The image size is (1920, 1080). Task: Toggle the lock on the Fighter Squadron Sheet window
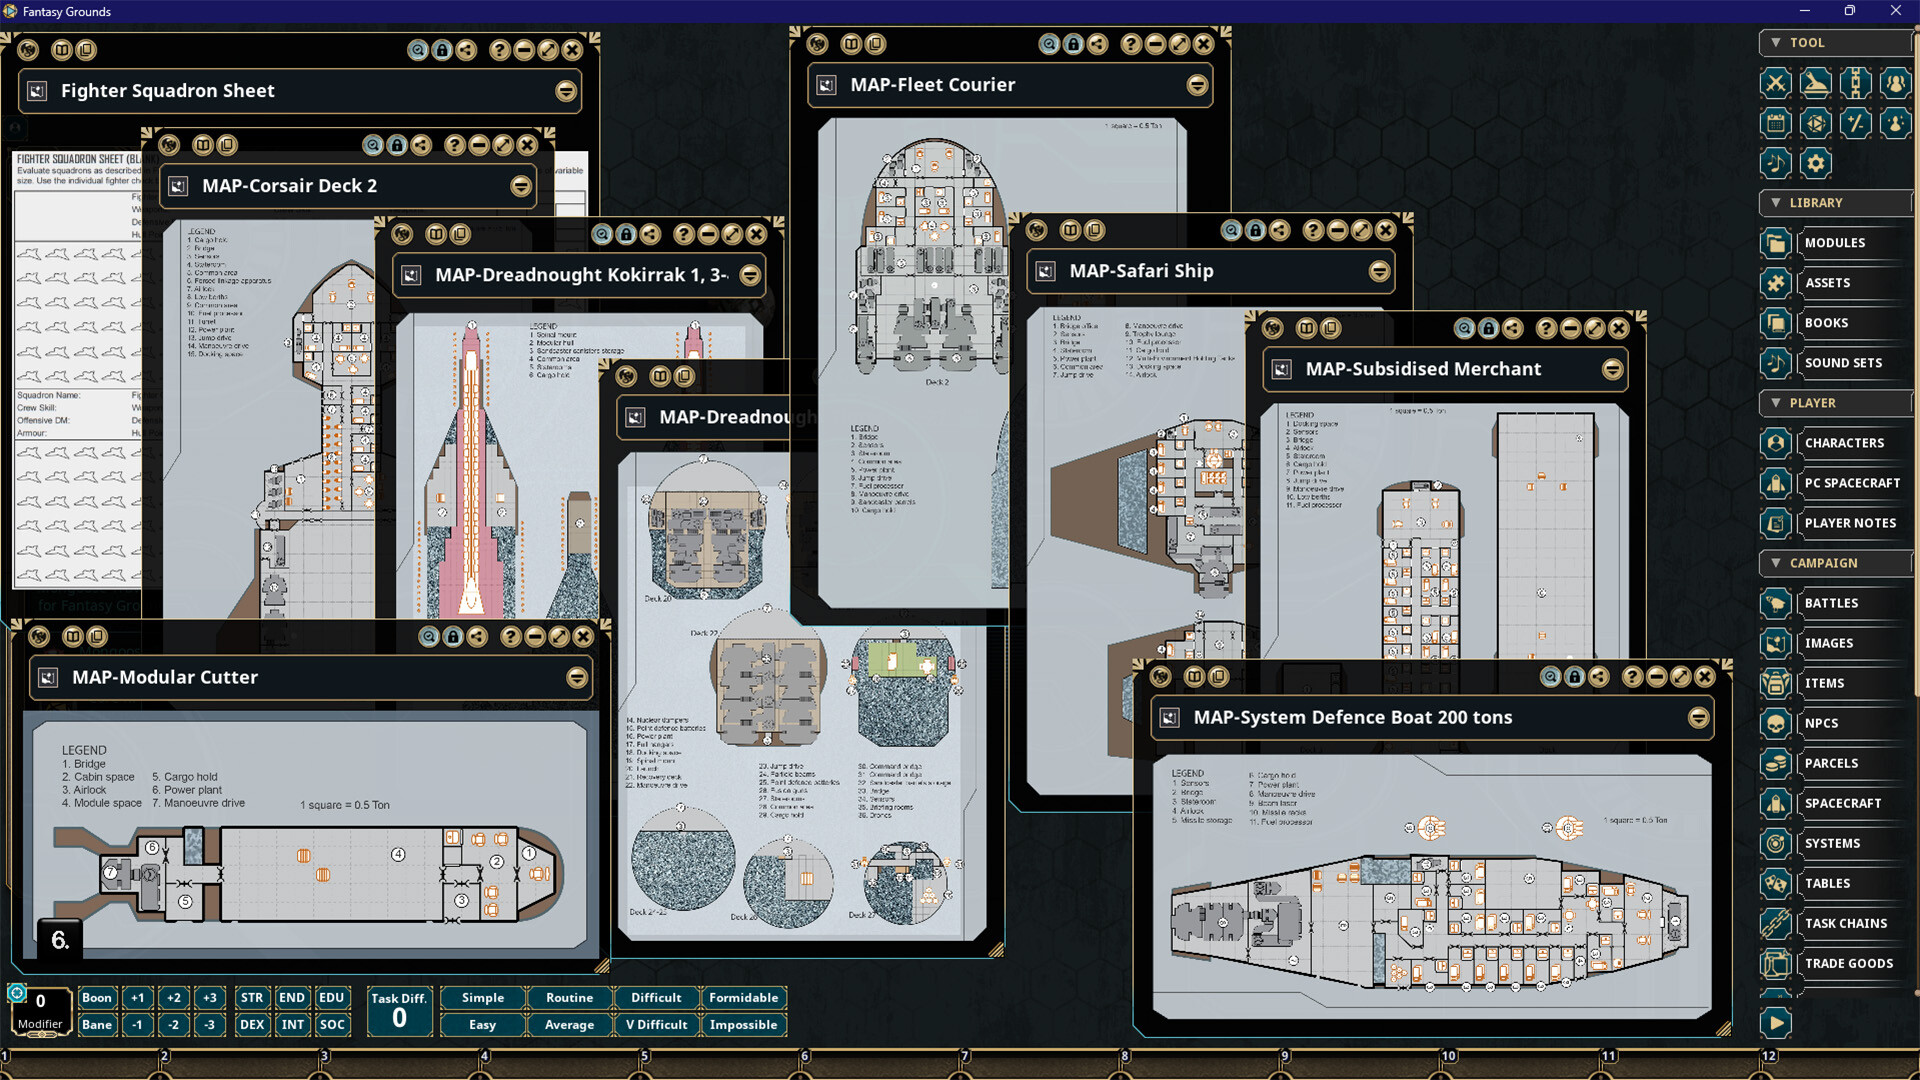pos(442,50)
